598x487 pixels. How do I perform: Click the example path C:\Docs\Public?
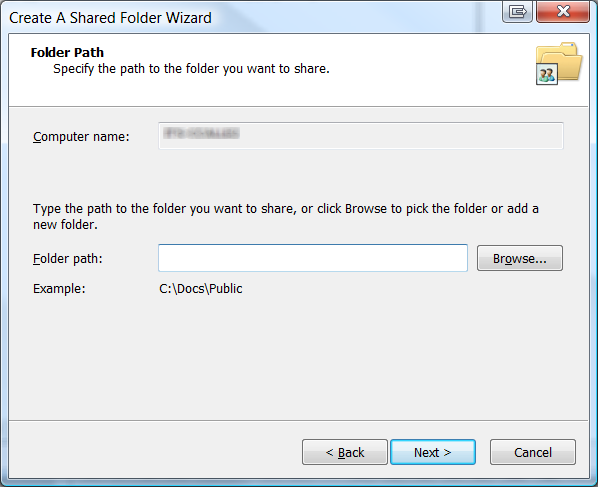tap(201, 289)
